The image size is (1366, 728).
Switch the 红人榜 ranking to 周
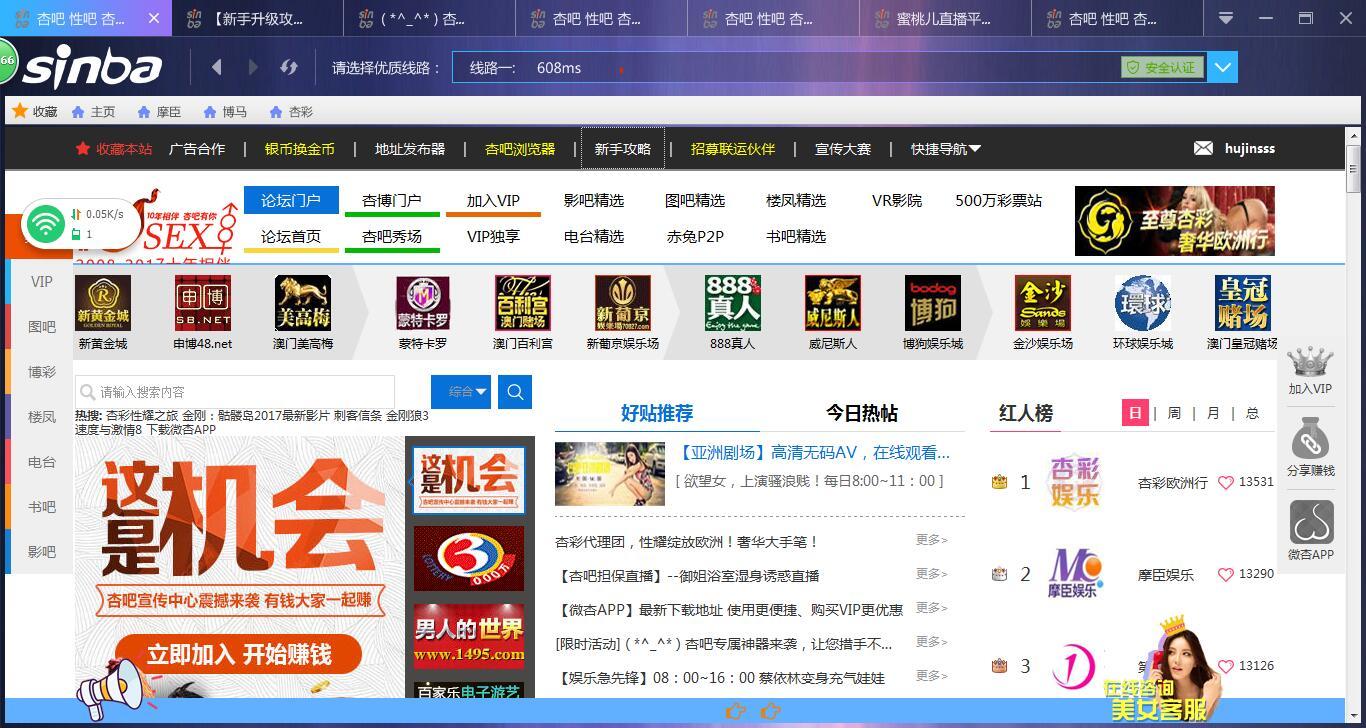[1174, 413]
